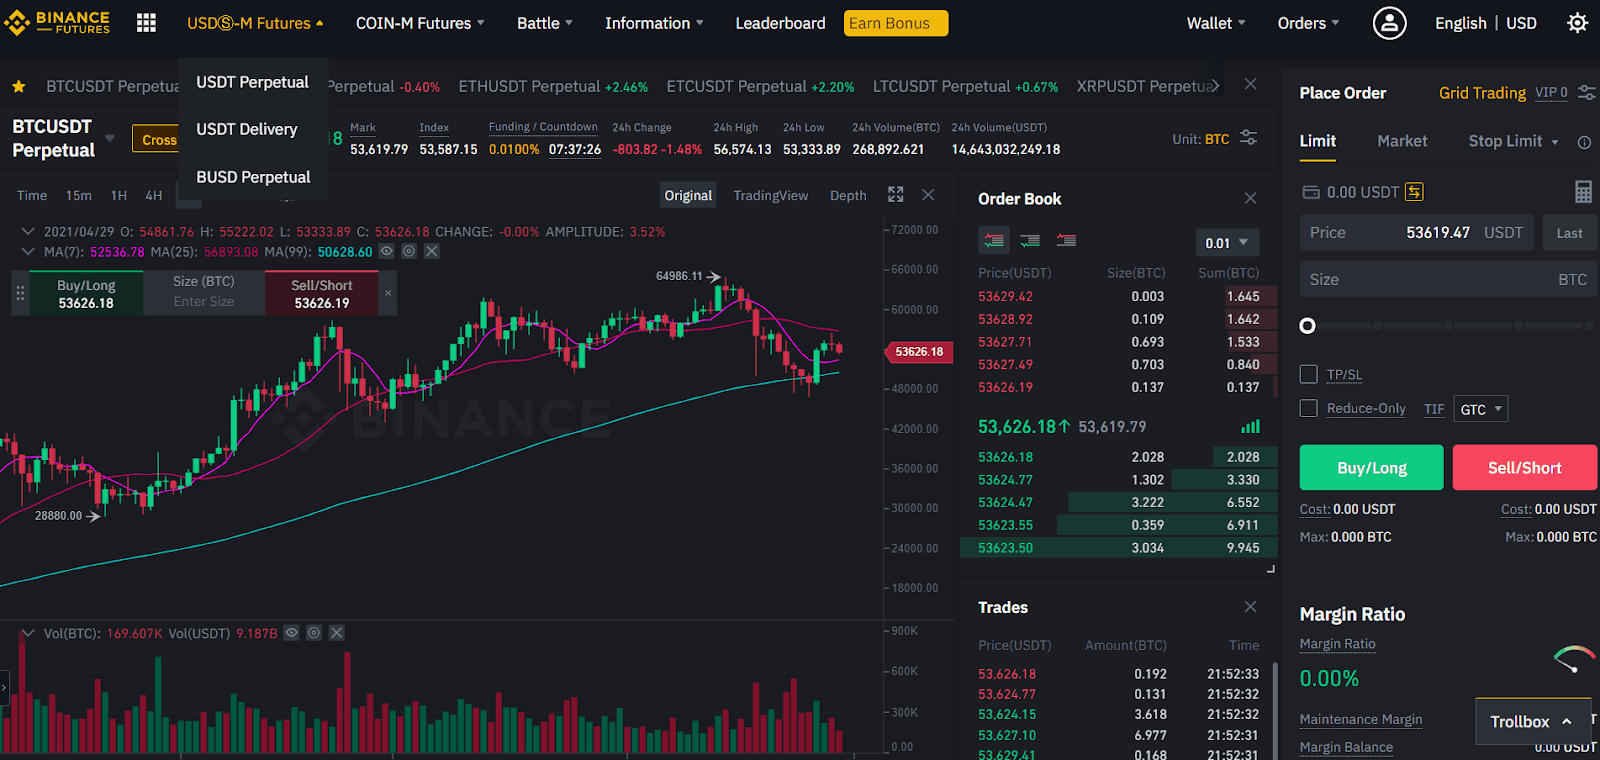Click the red Sell/Short button in order form
This screenshot has width=1600, height=760.
[1524, 467]
